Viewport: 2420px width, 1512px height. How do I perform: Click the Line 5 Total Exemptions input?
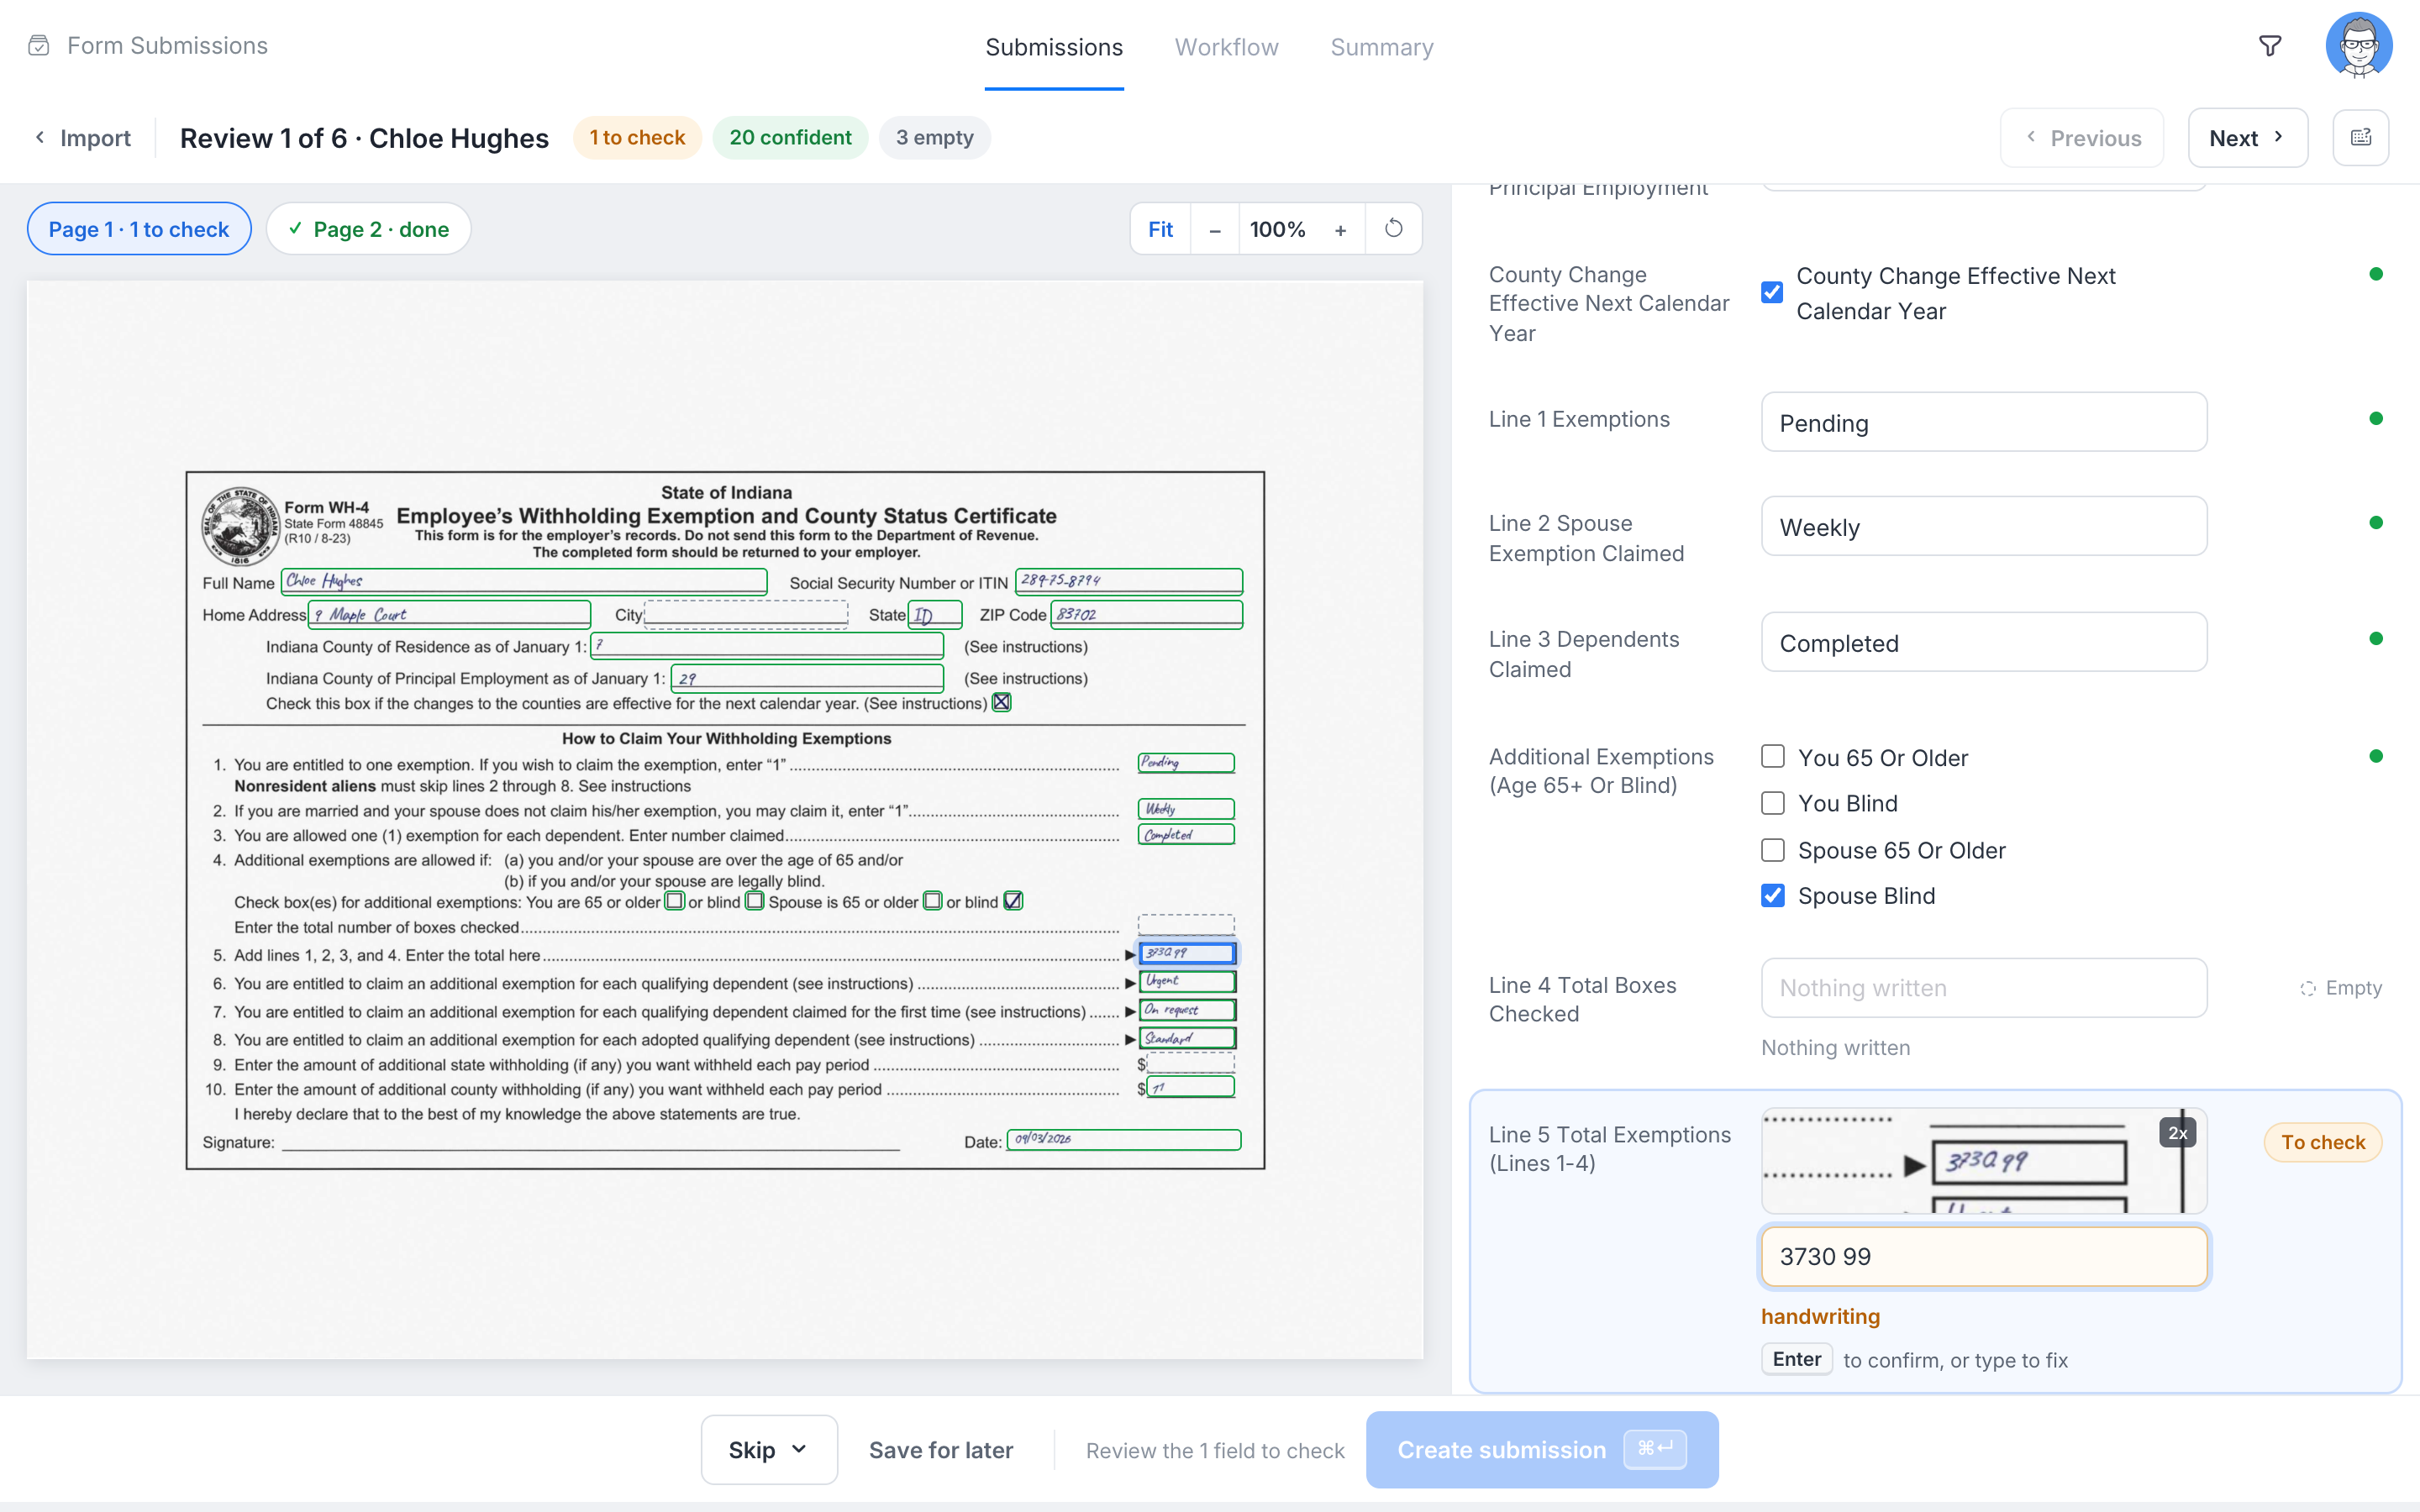(1984, 1256)
